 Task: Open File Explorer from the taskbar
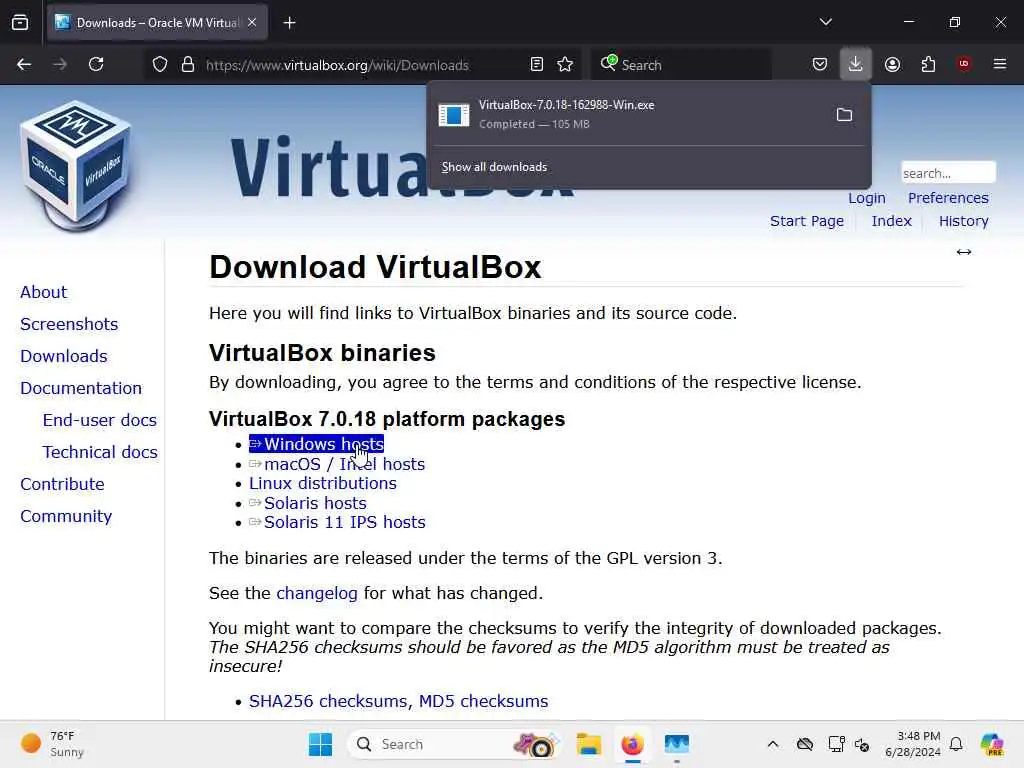pos(588,744)
